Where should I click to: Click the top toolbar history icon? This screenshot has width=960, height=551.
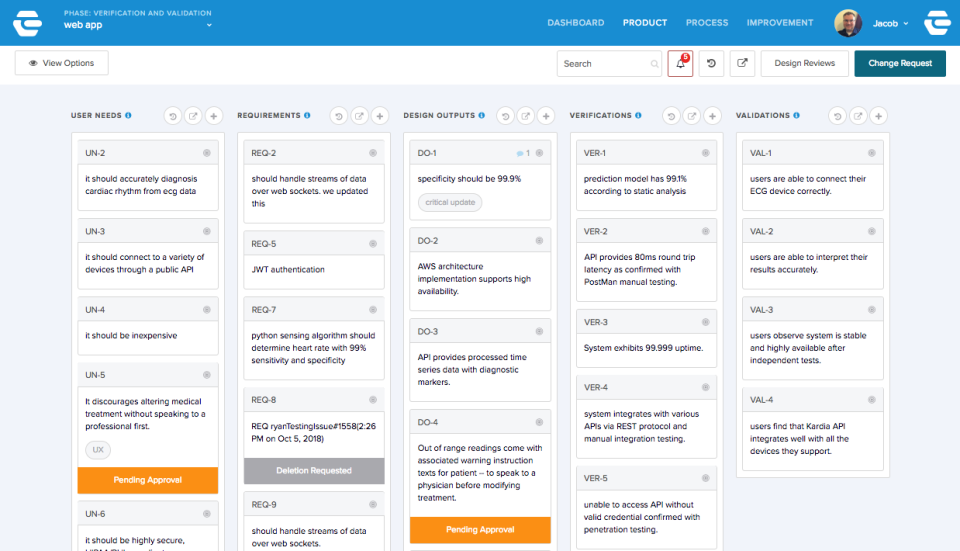click(711, 63)
